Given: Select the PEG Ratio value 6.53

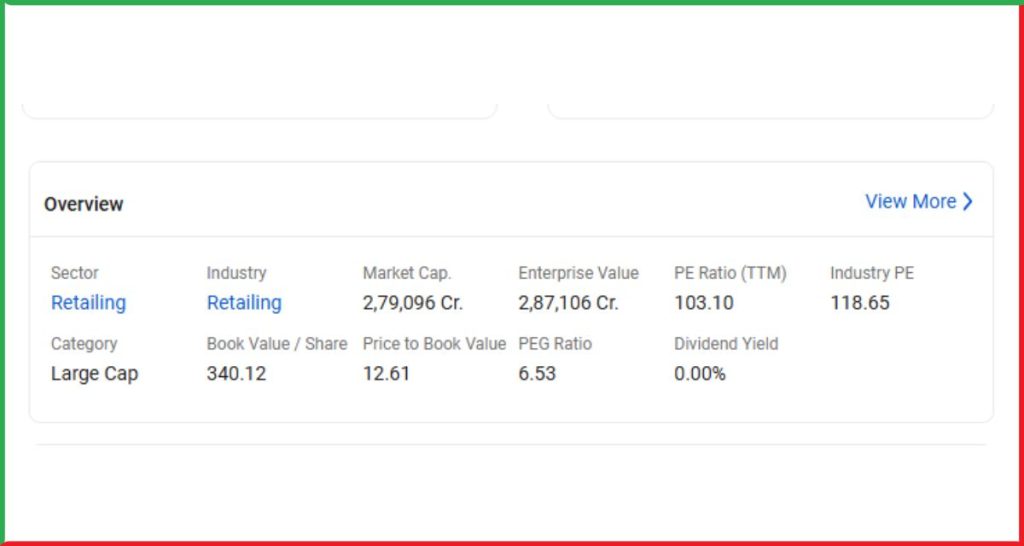Looking at the screenshot, I should click(537, 374).
